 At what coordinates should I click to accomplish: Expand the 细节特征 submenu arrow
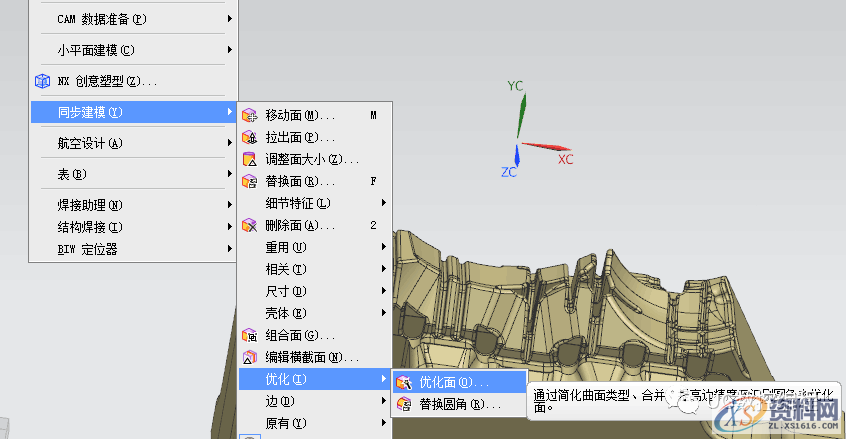coord(384,203)
